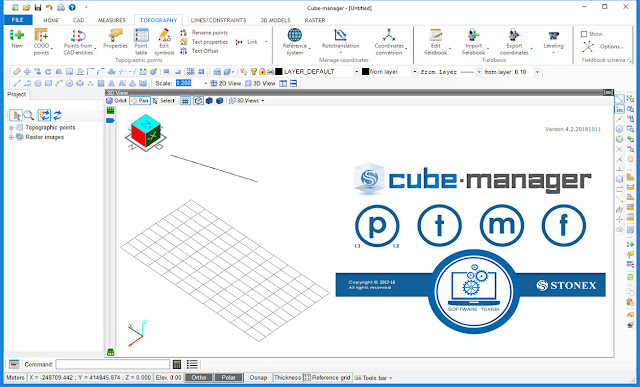Click the Edit symbols pencil icon
Viewport: 640px width, 387px height.
pyautogui.click(x=164, y=35)
